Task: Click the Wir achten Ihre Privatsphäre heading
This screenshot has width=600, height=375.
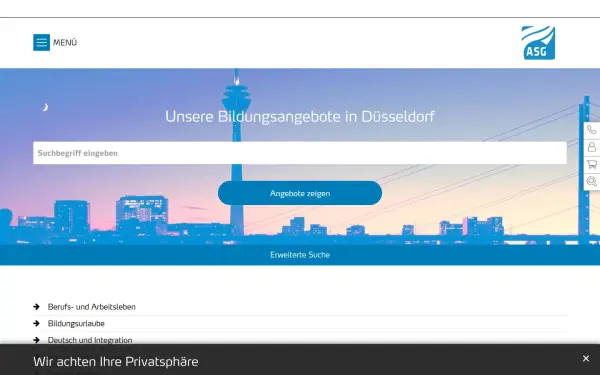Action: point(116,362)
